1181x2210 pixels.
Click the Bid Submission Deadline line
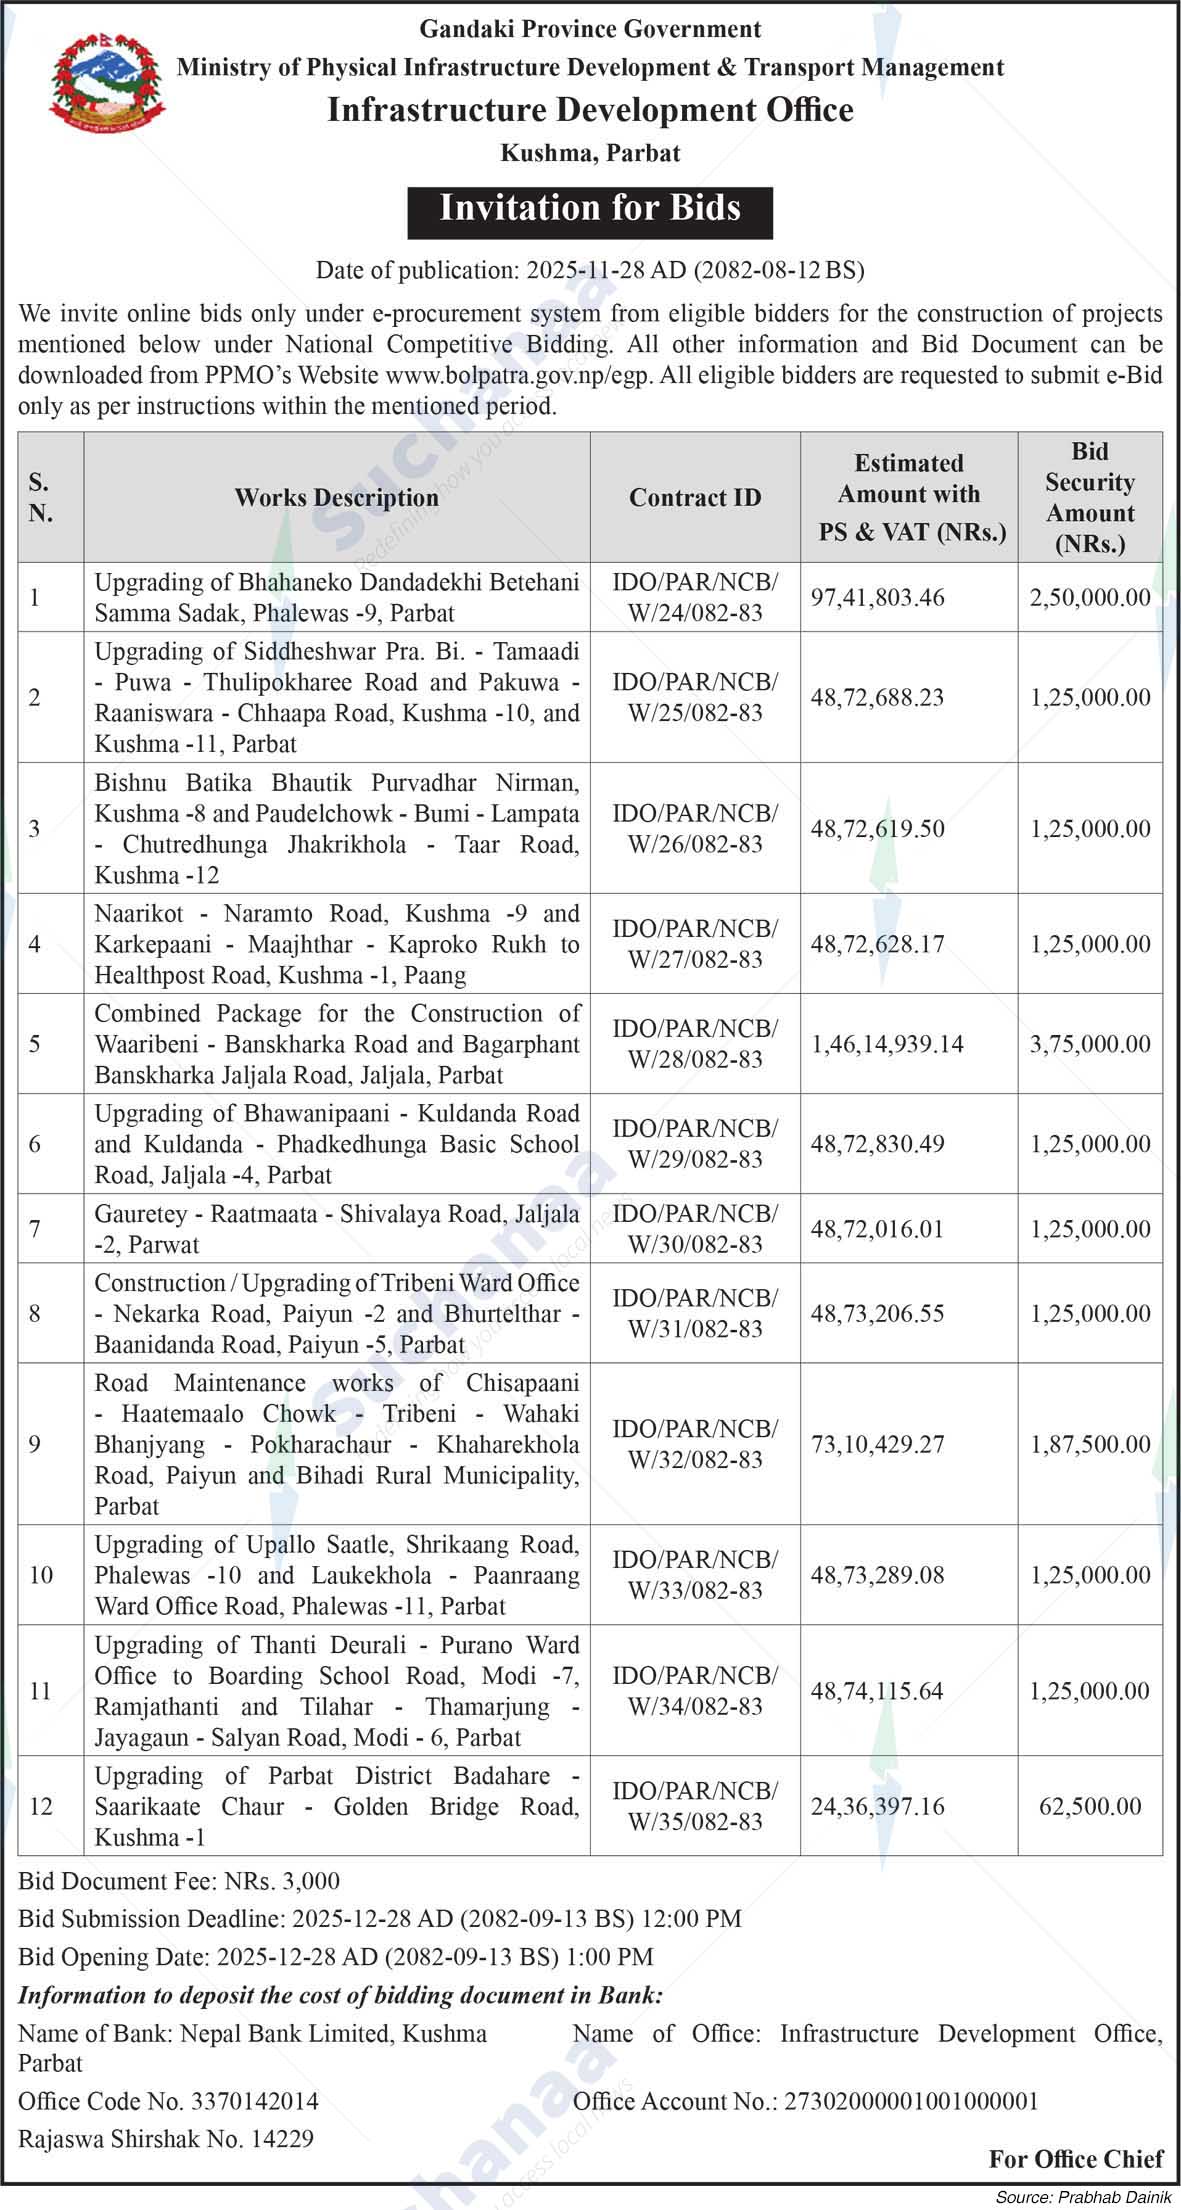[380, 1919]
